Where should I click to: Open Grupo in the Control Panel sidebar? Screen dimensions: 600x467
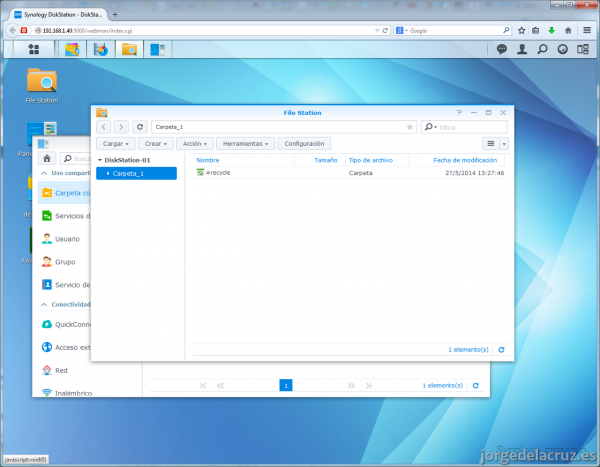tap(64, 262)
